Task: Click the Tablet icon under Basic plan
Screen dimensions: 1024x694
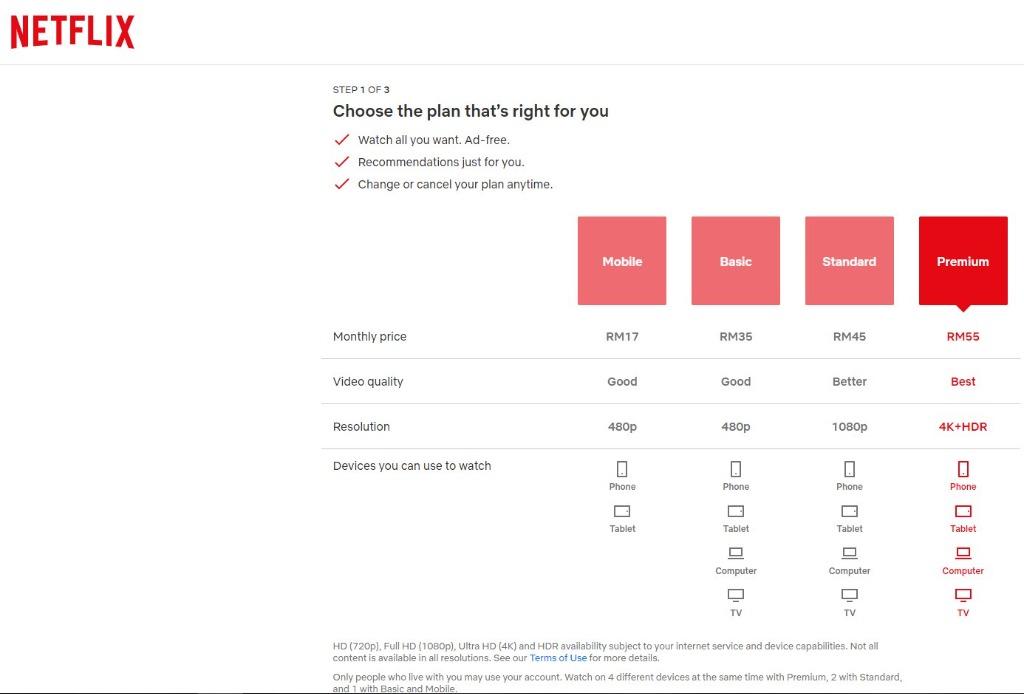Action: pyautogui.click(x=735, y=511)
